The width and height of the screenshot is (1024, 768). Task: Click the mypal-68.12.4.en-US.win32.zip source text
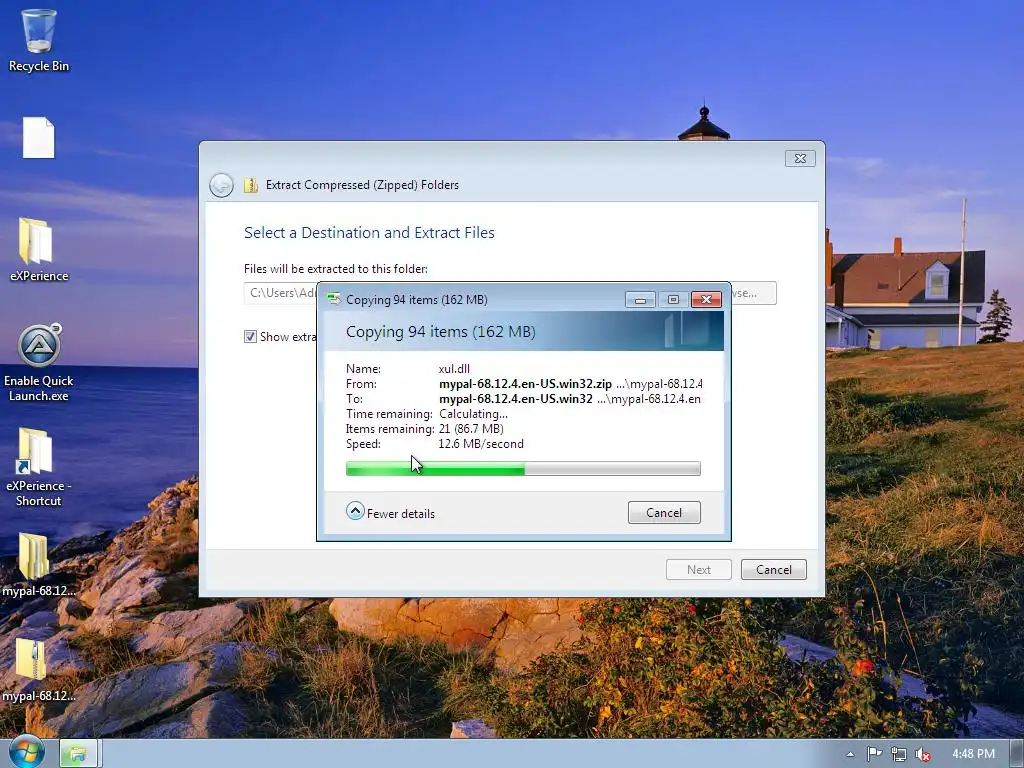click(525, 384)
